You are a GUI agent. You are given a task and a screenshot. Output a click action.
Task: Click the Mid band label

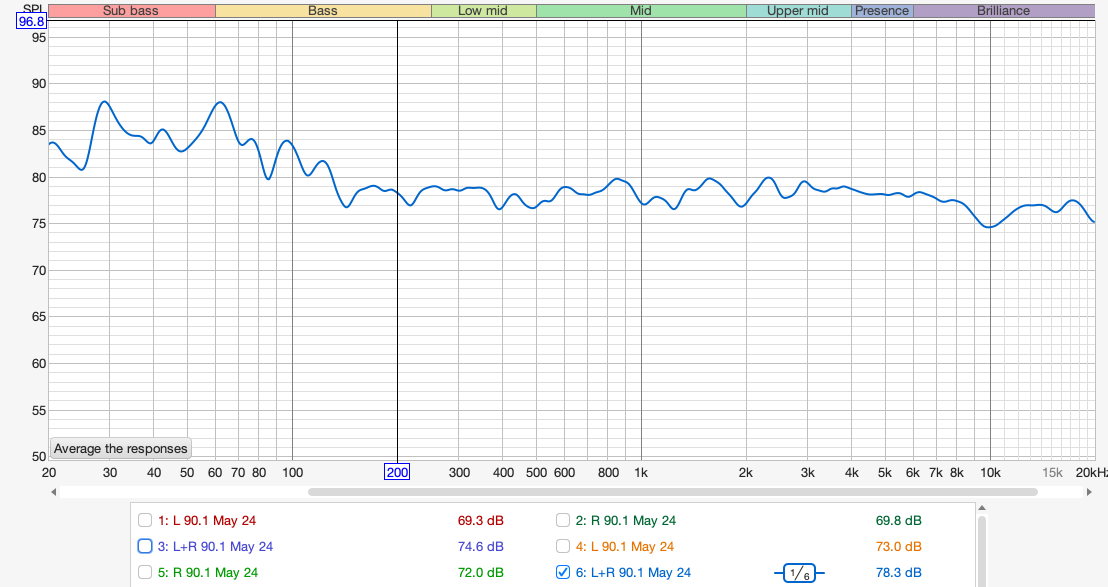pyautogui.click(x=641, y=11)
